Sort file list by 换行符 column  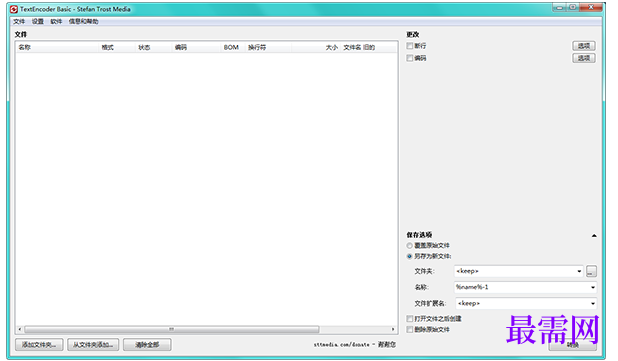(268, 47)
